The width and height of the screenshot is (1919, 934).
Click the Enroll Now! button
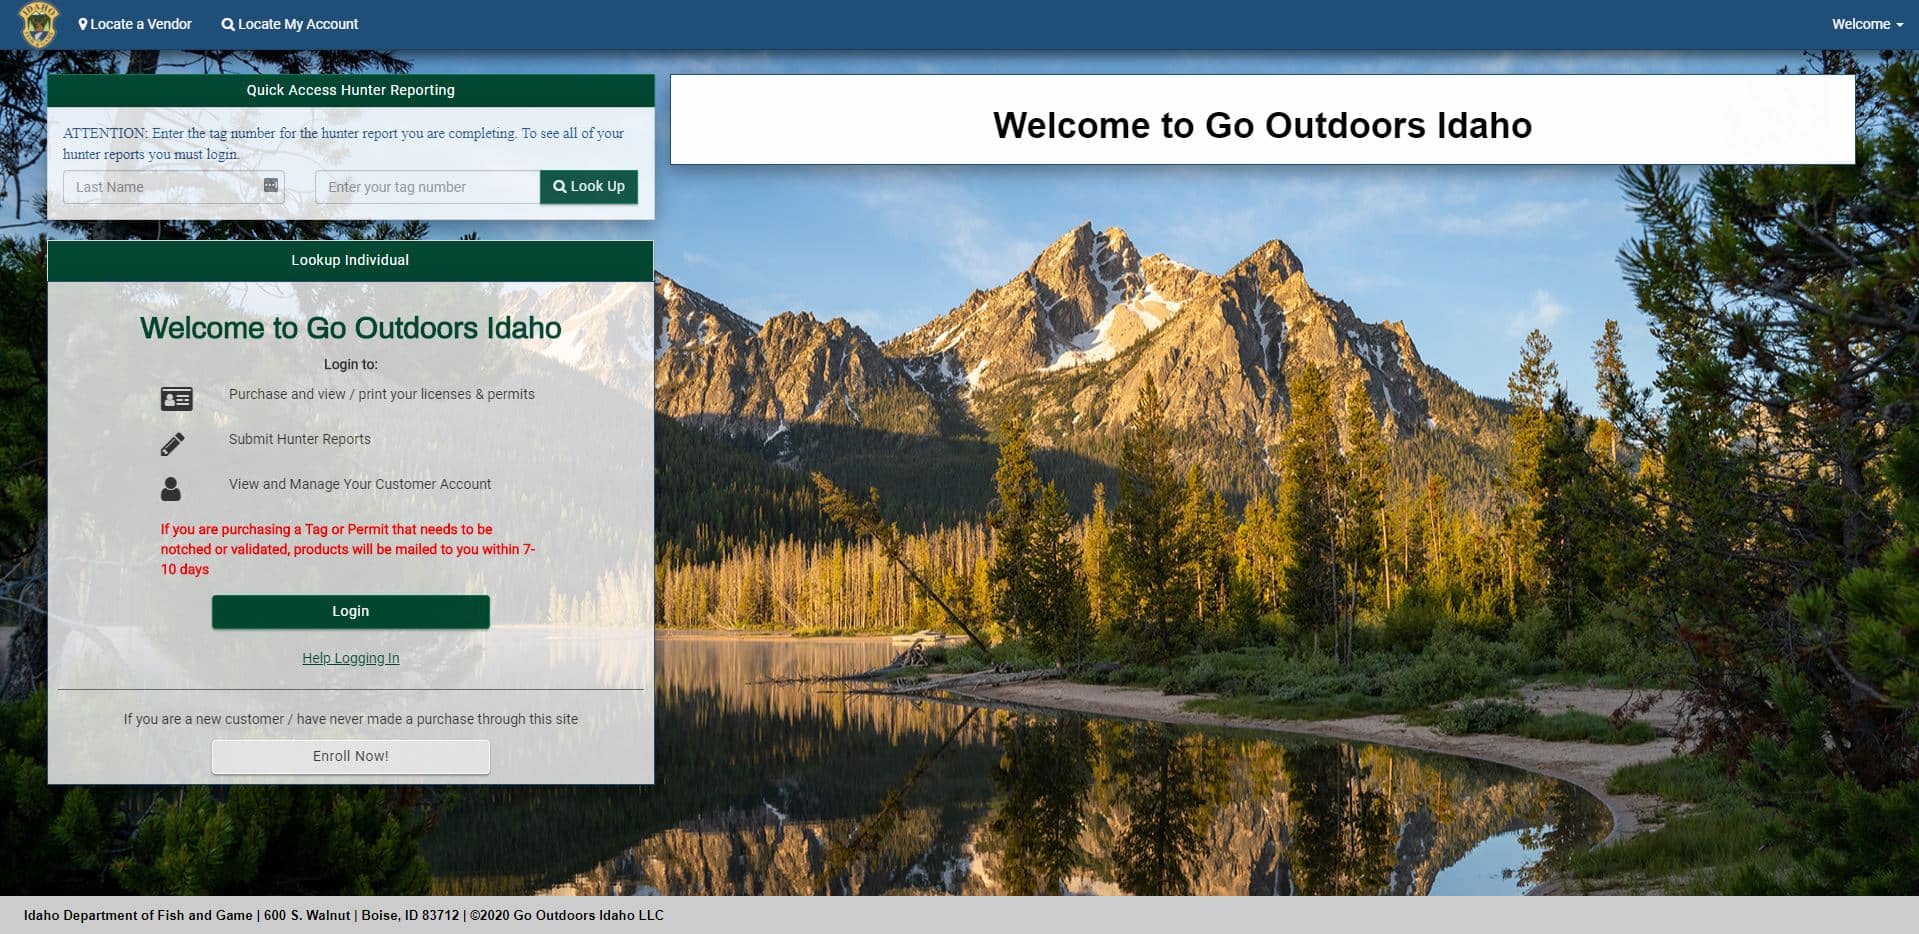351,757
